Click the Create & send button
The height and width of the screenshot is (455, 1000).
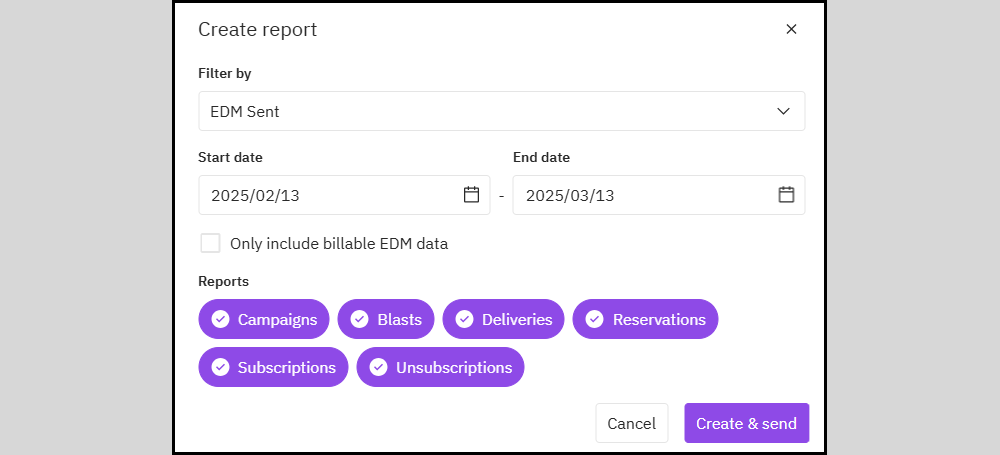[x=747, y=423]
